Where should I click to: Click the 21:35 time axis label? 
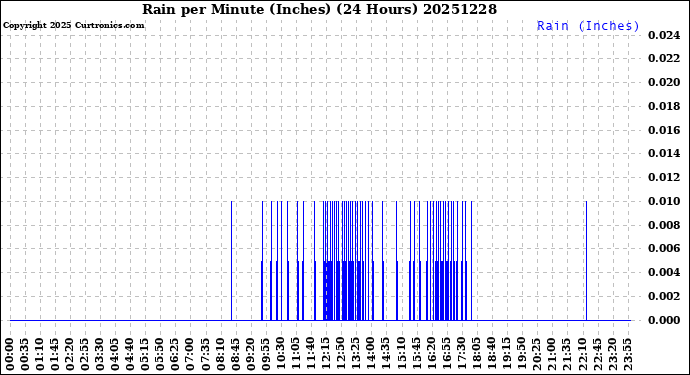[x=567, y=355]
